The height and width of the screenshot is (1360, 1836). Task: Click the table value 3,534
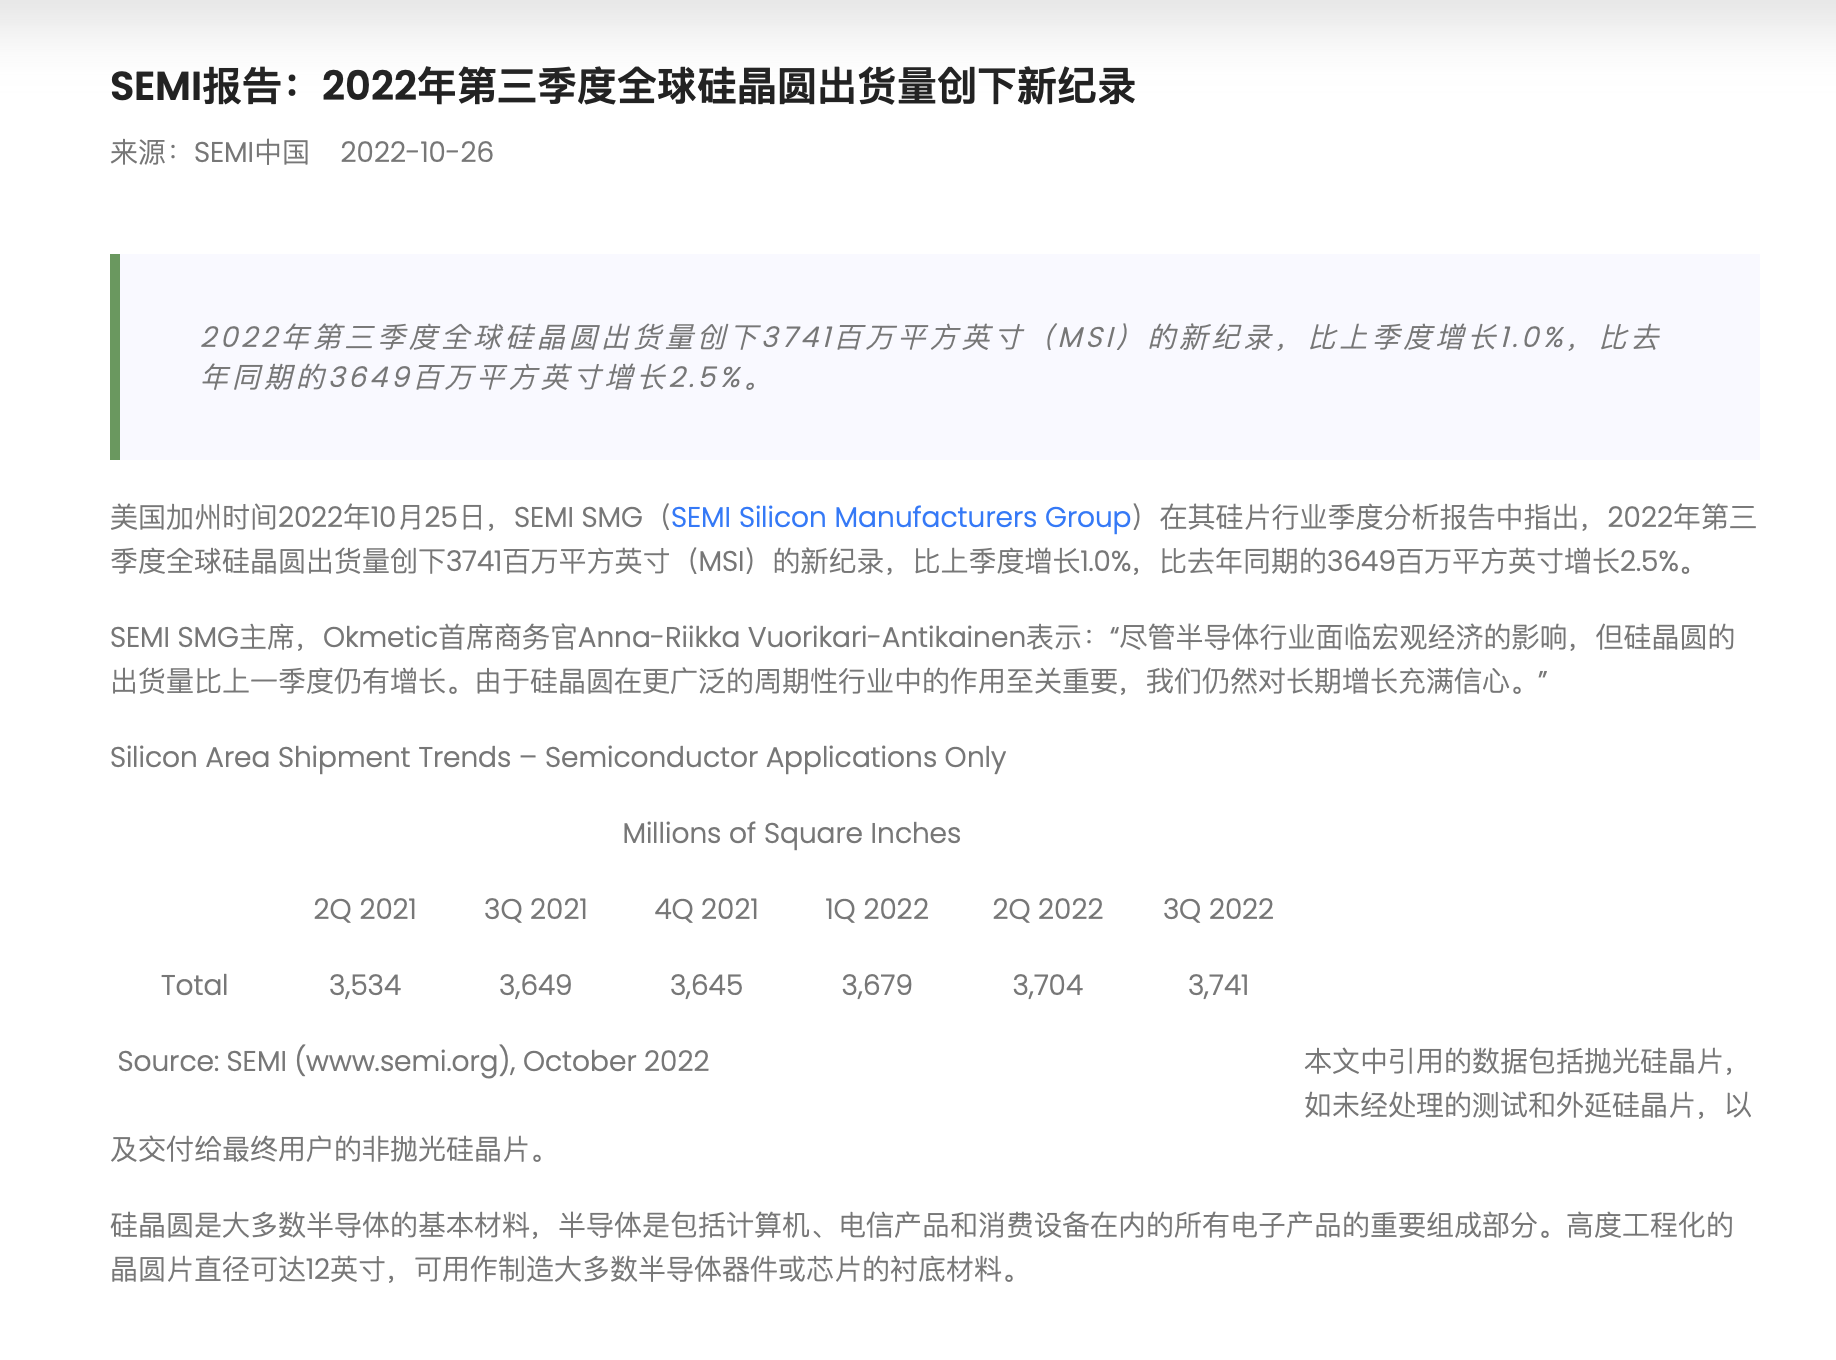[365, 985]
